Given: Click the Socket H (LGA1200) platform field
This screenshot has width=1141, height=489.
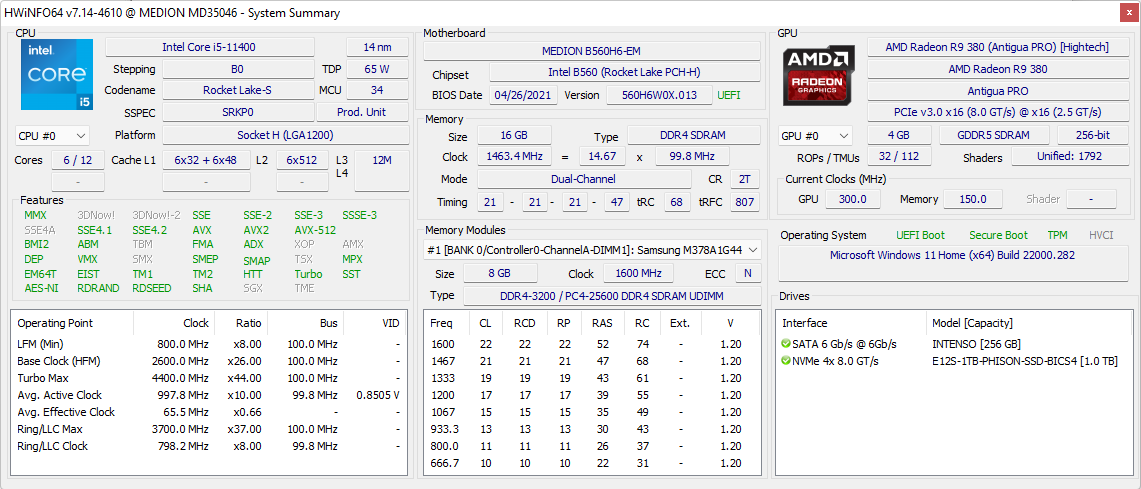Looking at the screenshot, I should pyautogui.click(x=285, y=135).
